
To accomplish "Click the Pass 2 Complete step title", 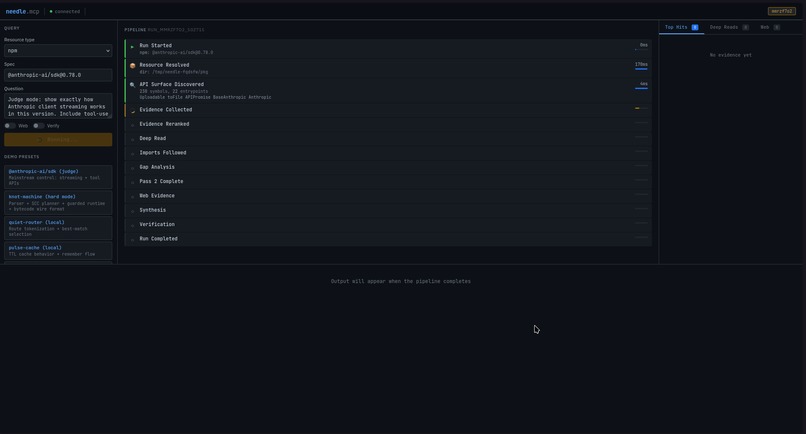I will [161, 182].
